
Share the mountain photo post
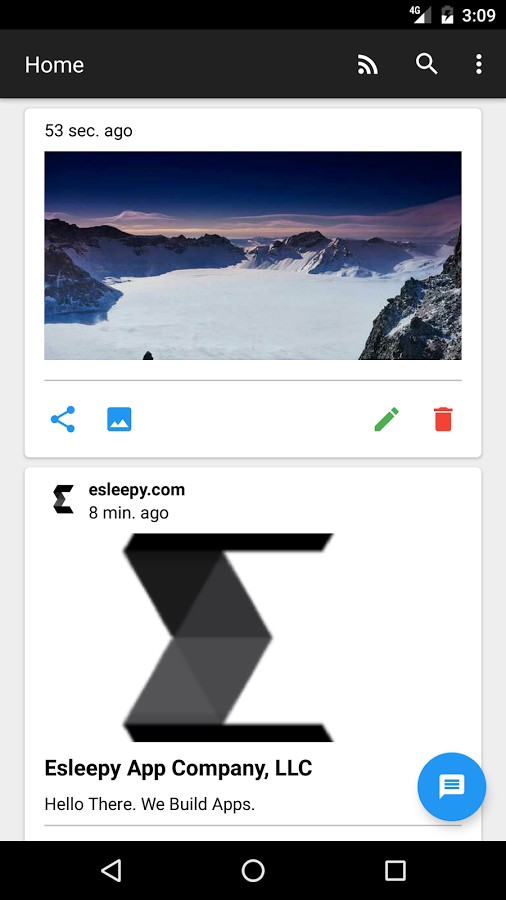pyautogui.click(x=63, y=419)
